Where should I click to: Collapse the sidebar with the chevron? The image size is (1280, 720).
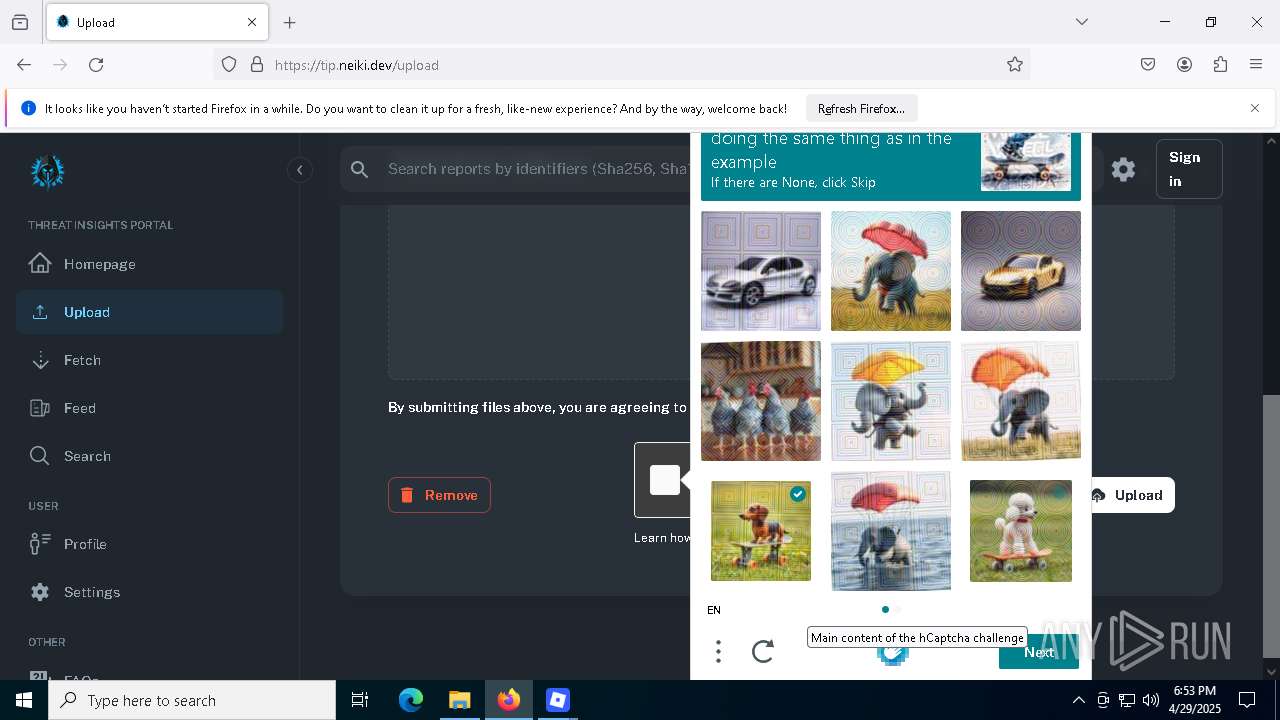click(299, 170)
